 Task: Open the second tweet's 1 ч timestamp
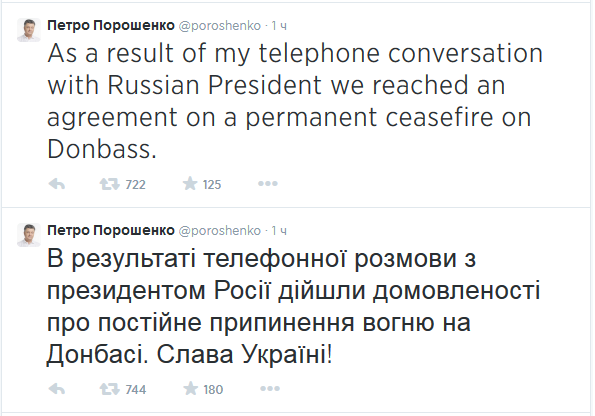pos(279,231)
